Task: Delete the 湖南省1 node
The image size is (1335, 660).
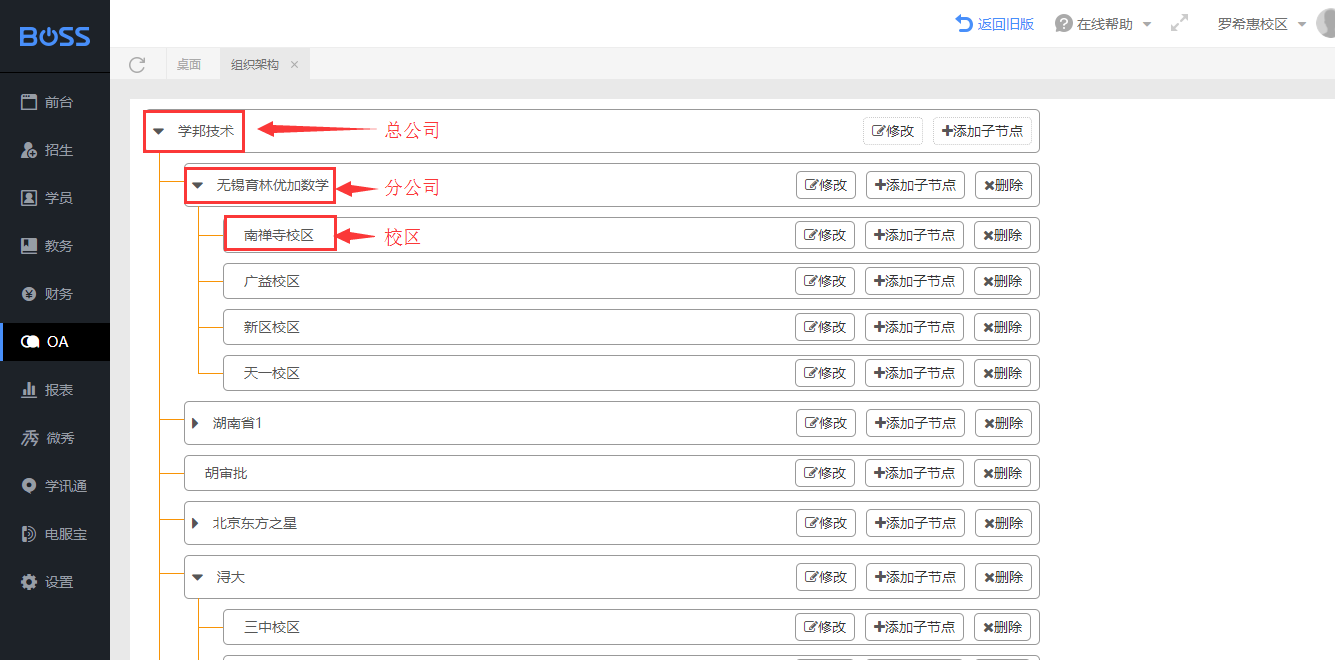Action: click(1003, 423)
